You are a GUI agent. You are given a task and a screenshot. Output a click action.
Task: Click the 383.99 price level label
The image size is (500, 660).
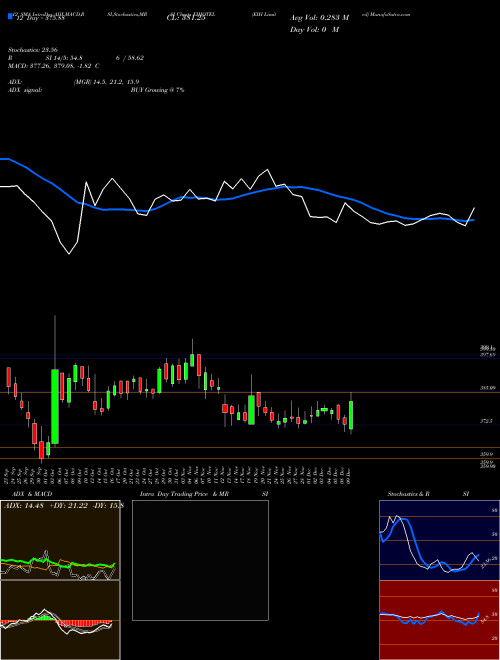coord(487,388)
